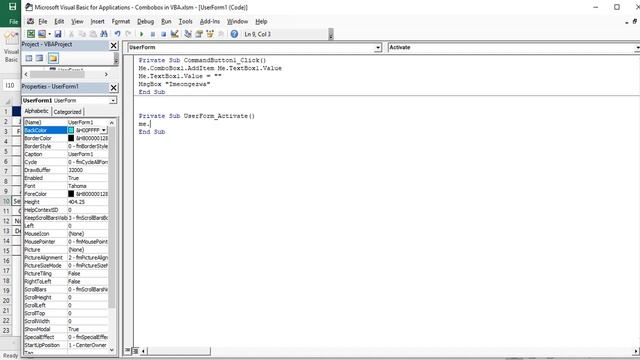The height and width of the screenshot is (360, 640).
Task: Click the Paste icon in toolbar
Action: pos(93,34)
